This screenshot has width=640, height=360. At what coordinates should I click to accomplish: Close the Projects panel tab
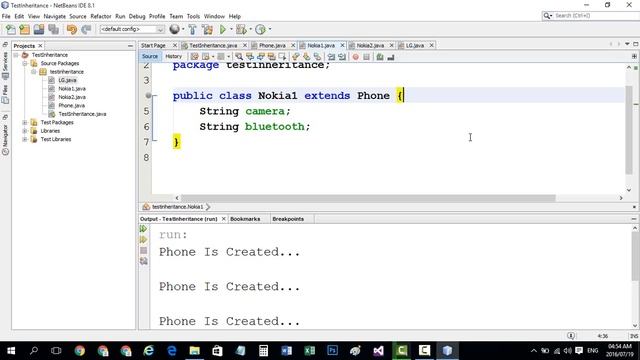[x=40, y=46]
